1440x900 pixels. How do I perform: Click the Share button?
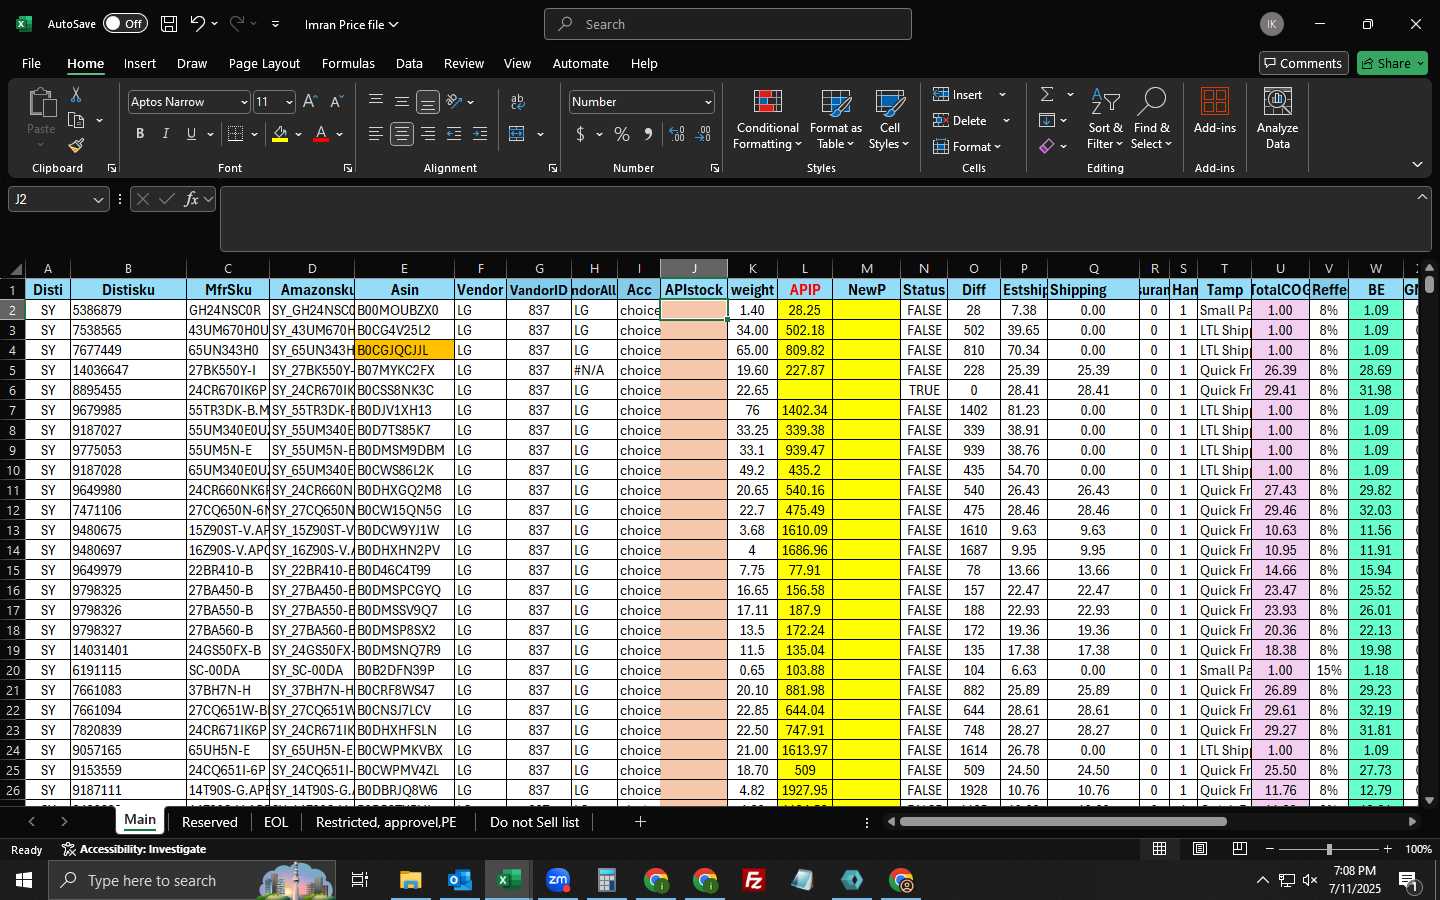1392,63
